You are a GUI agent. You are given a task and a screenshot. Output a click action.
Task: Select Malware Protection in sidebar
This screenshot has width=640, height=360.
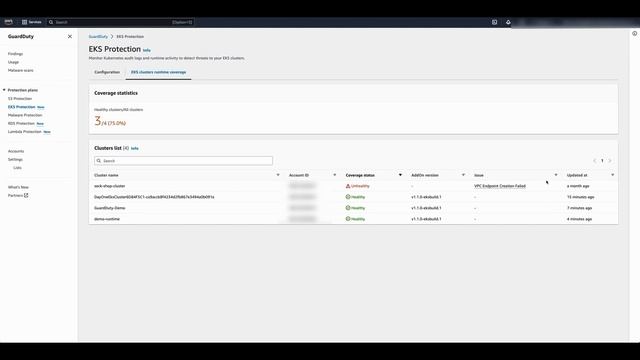click(x=25, y=115)
